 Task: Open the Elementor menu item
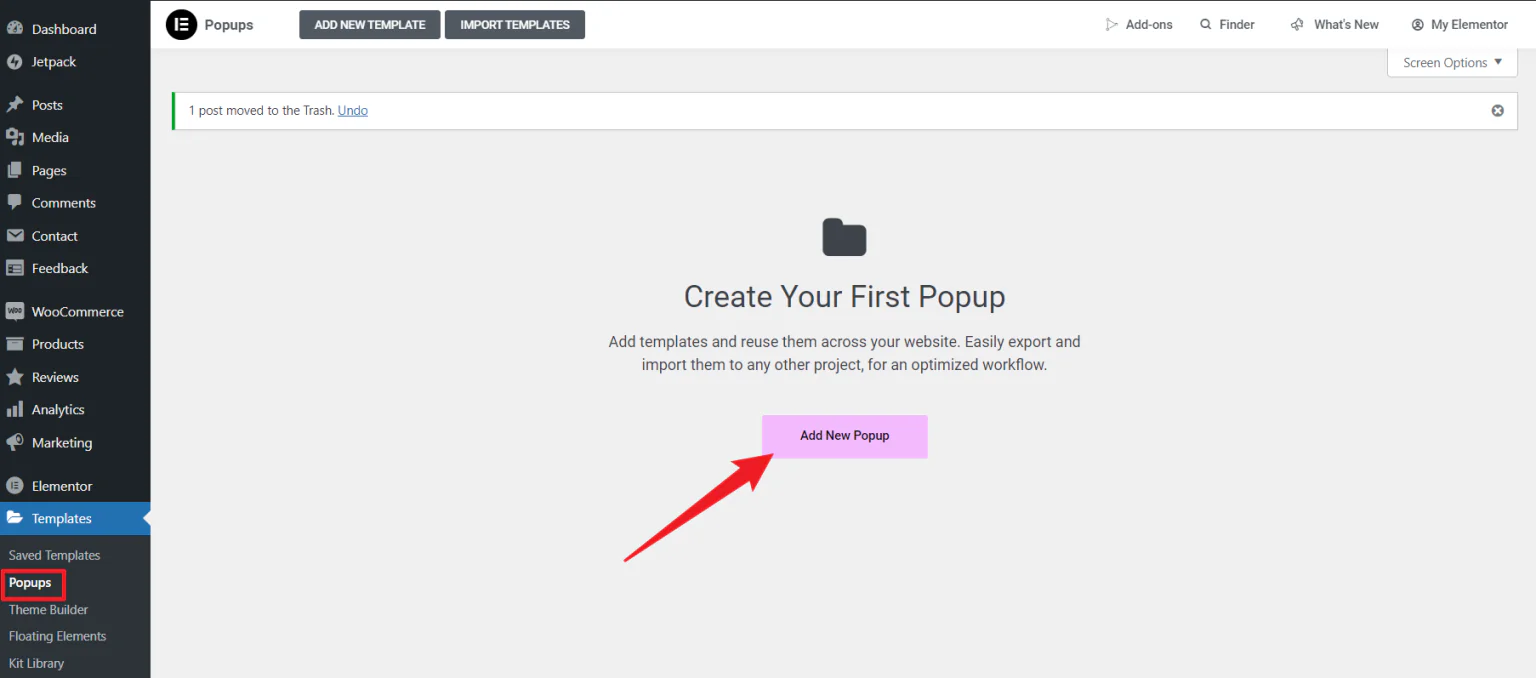75,486
